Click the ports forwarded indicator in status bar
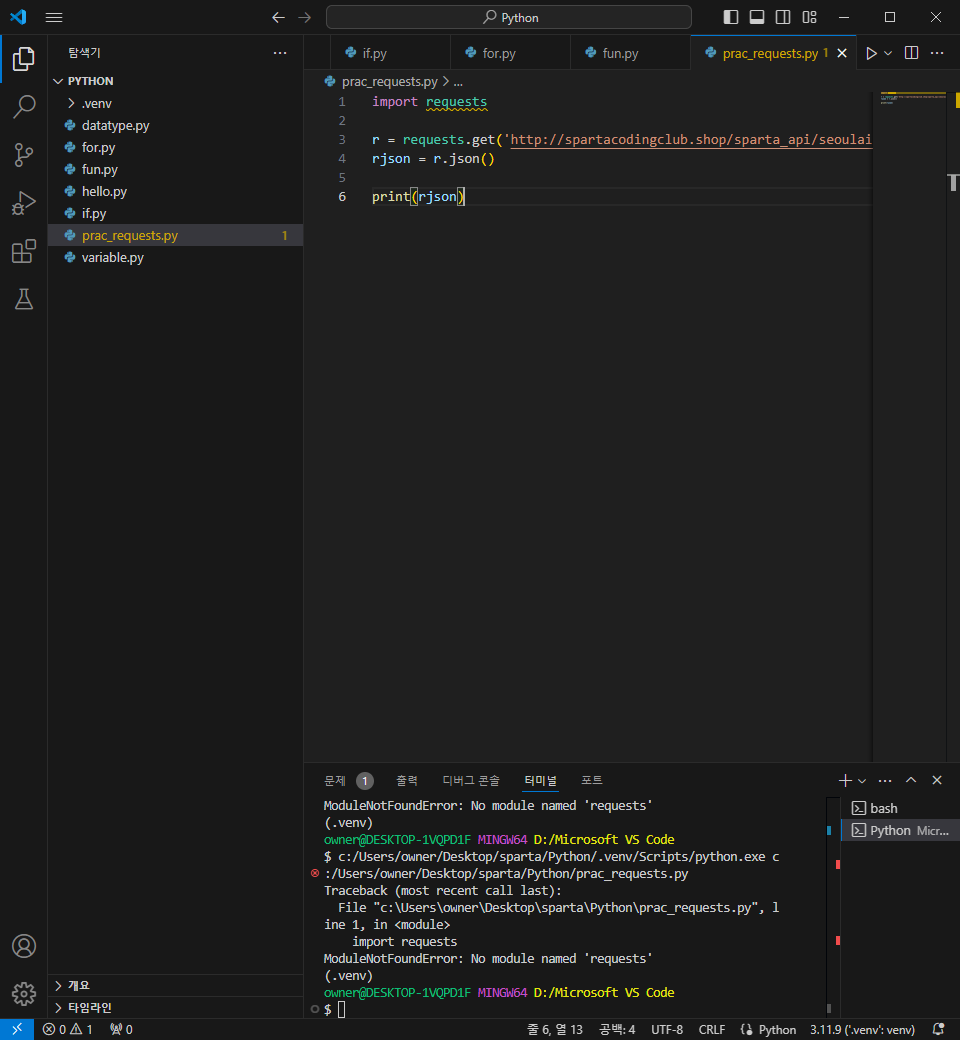960x1040 pixels. pos(121,1029)
